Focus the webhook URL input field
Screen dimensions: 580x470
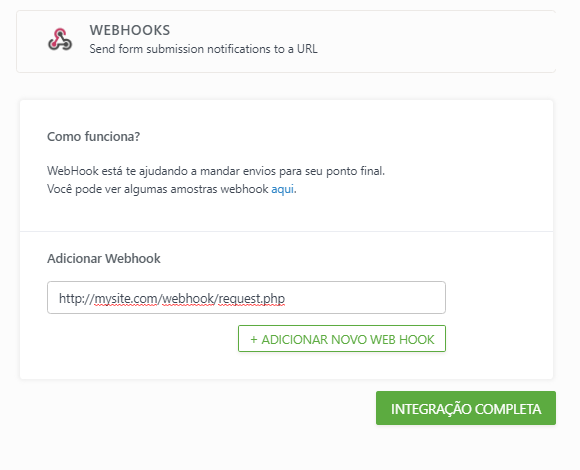[x=246, y=298]
